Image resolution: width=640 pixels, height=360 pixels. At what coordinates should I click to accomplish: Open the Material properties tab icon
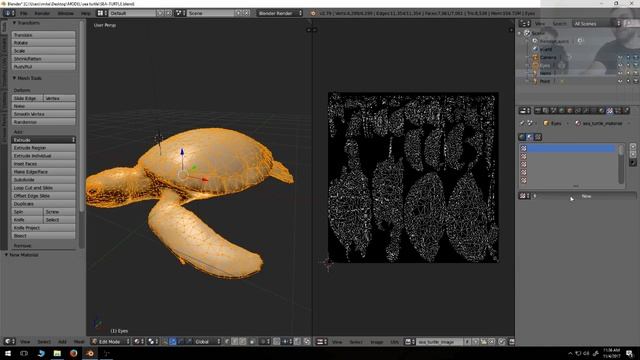coord(602,111)
